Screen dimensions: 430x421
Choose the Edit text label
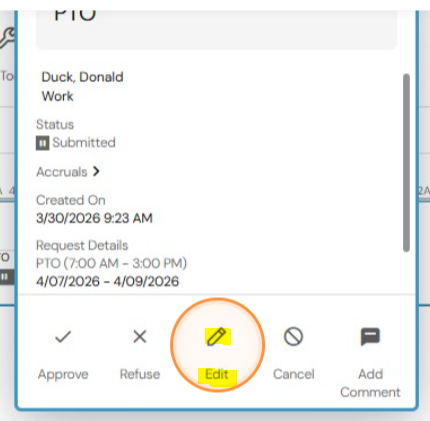(217, 374)
